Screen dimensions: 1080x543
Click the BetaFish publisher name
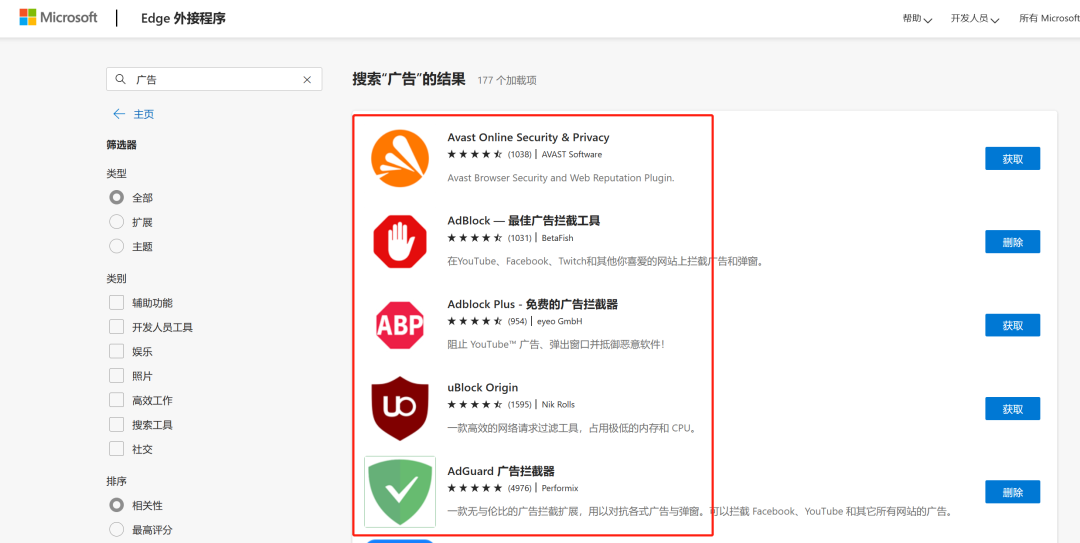coord(557,238)
